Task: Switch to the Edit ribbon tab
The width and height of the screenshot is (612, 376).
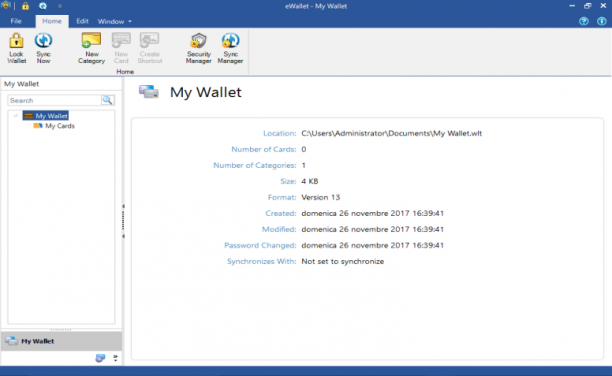Action: pos(82,21)
